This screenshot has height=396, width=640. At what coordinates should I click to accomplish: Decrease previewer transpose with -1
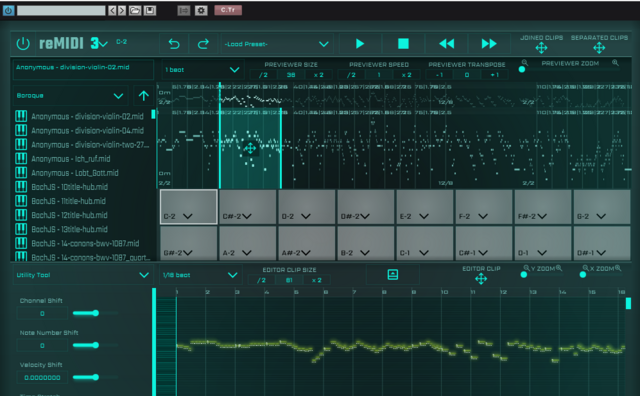(x=439, y=75)
